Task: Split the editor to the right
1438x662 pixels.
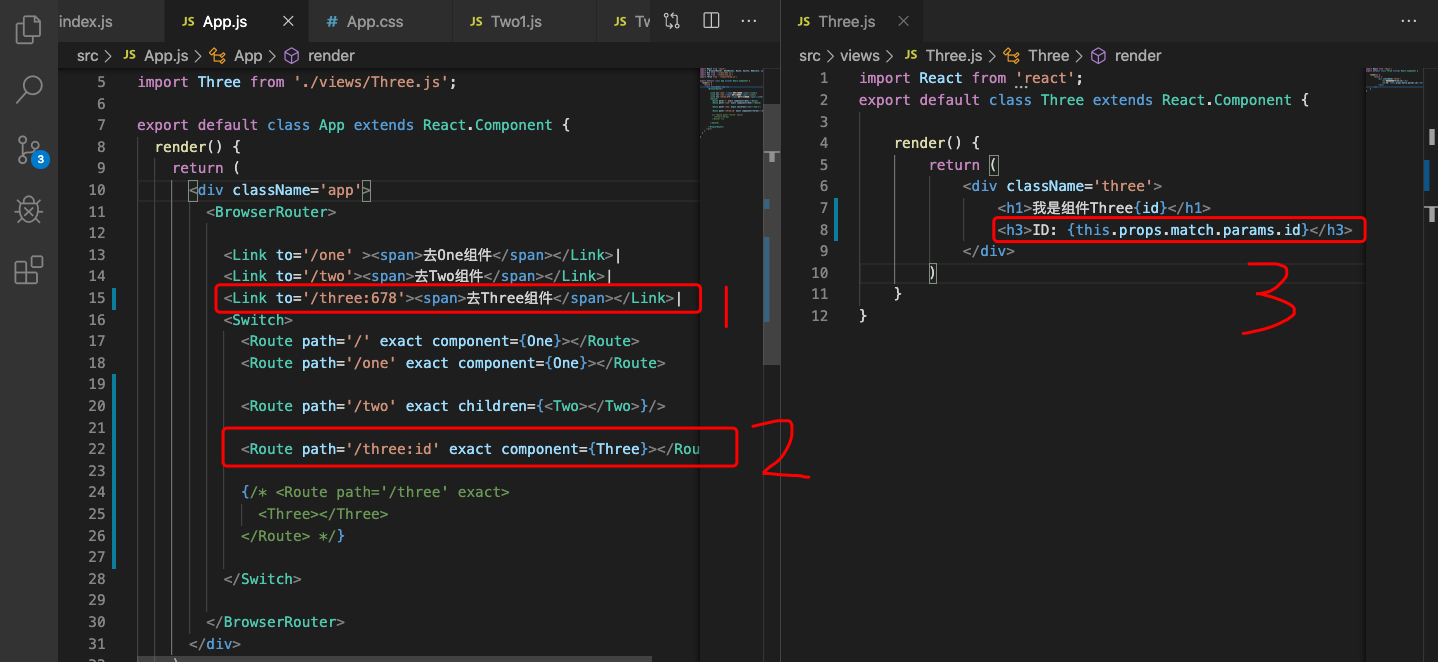Action: [x=711, y=21]
